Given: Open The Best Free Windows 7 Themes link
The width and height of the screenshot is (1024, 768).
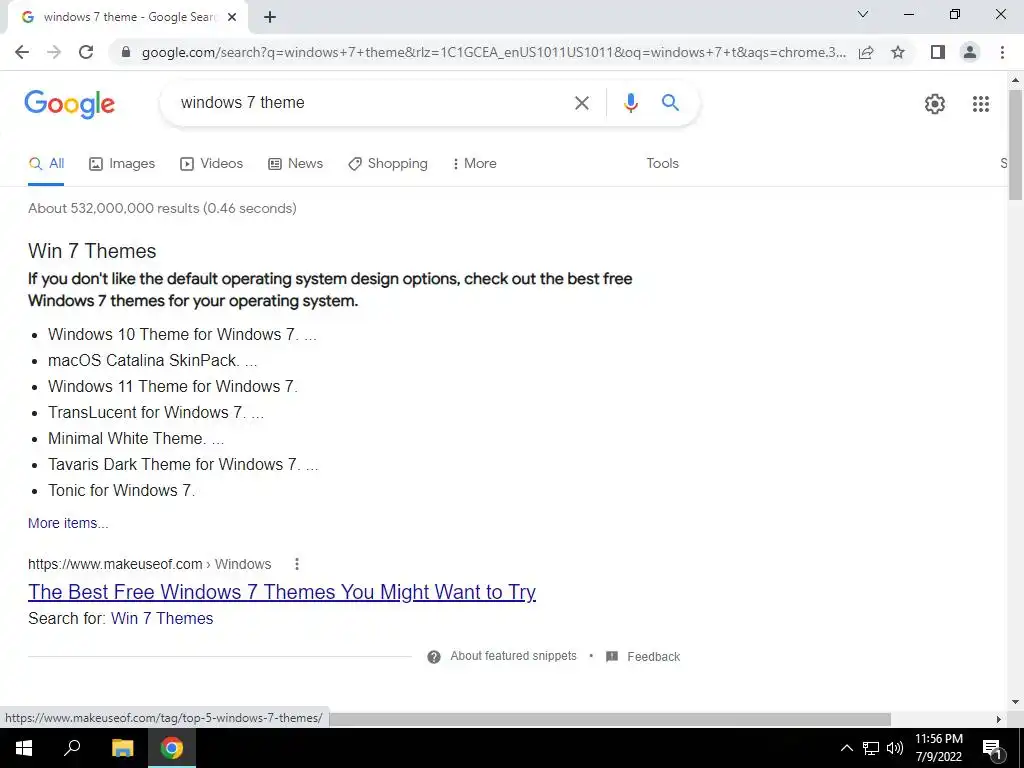Looking at the screenshot, I should click(282, 592).
